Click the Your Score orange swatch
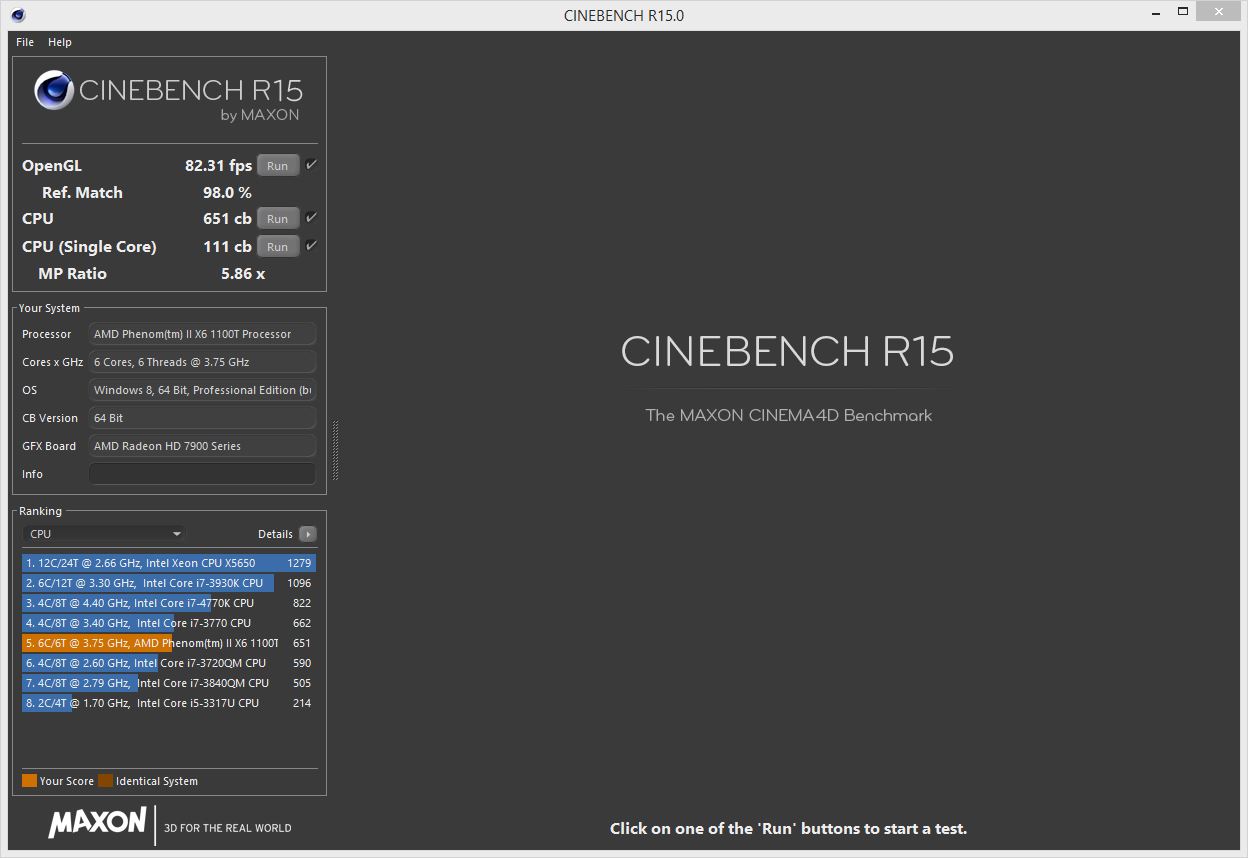 click(29, 781)
